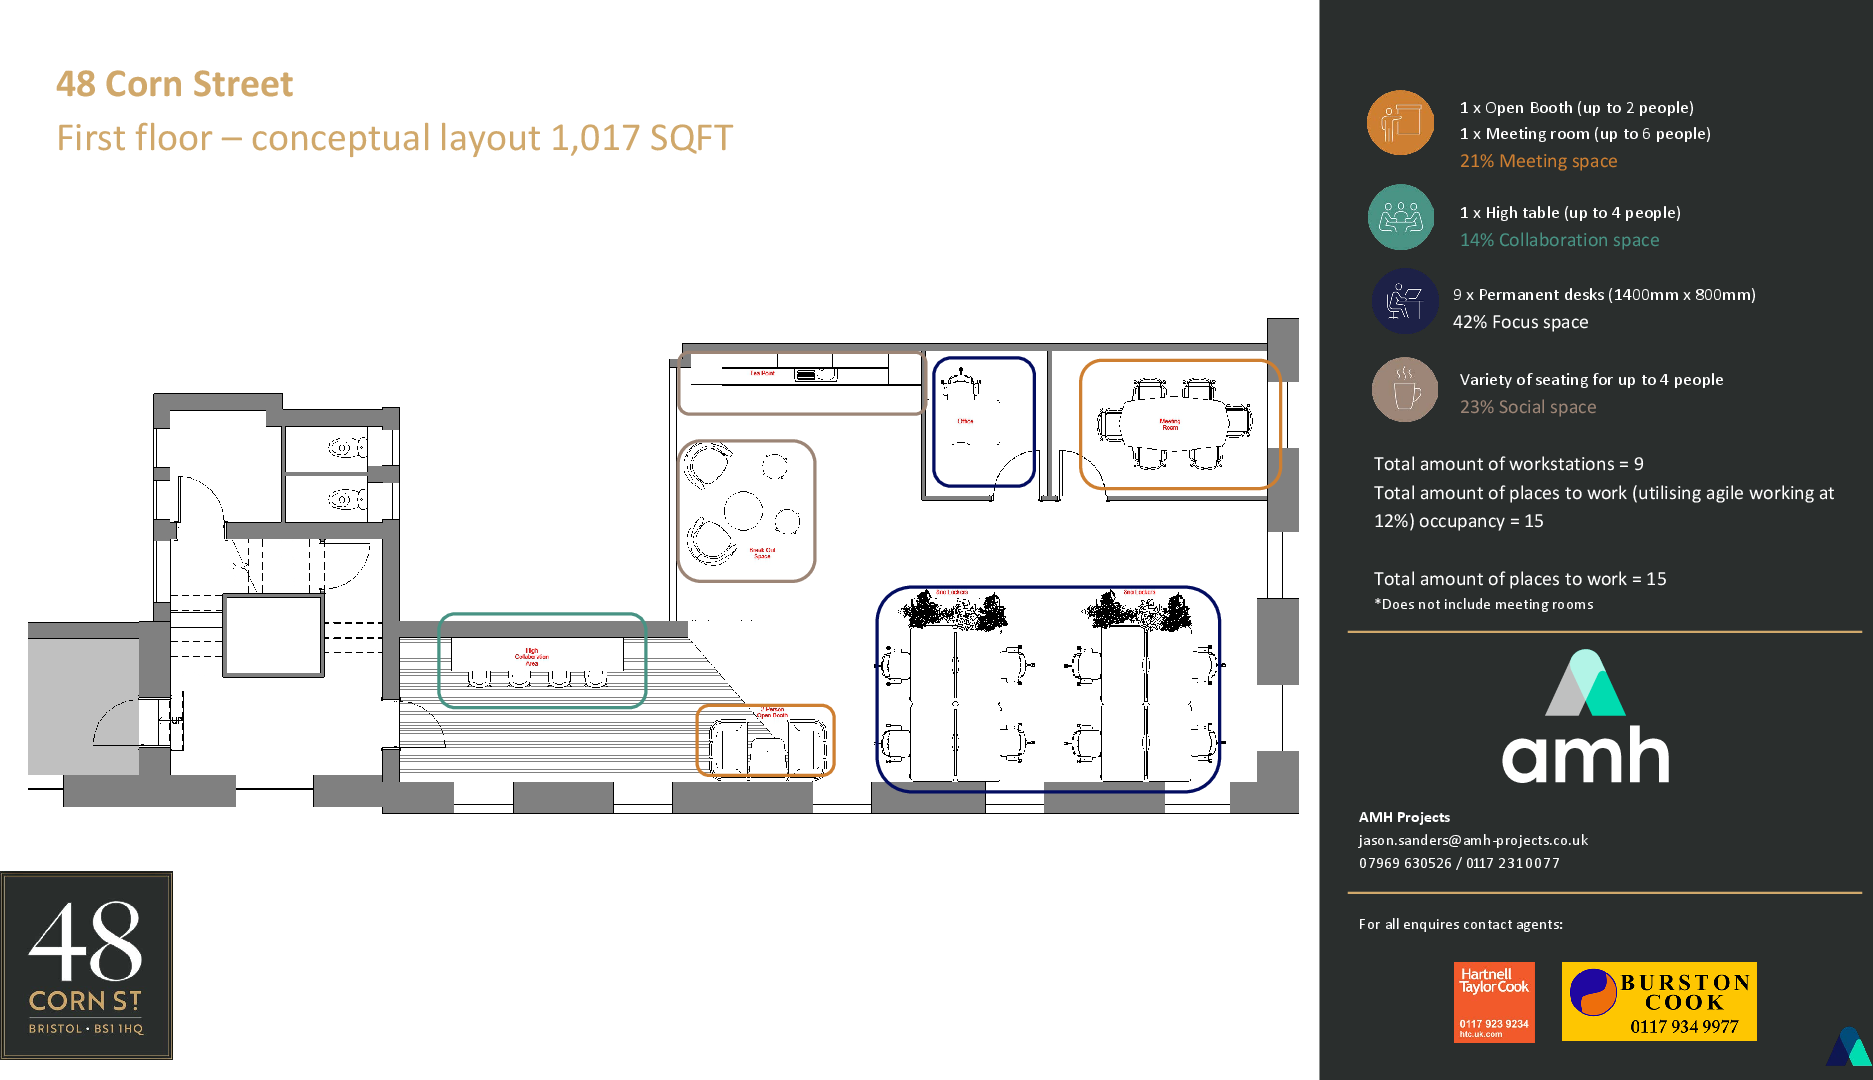Select the orange open booth outline
1873x1080 pixels.
[765, 741]
